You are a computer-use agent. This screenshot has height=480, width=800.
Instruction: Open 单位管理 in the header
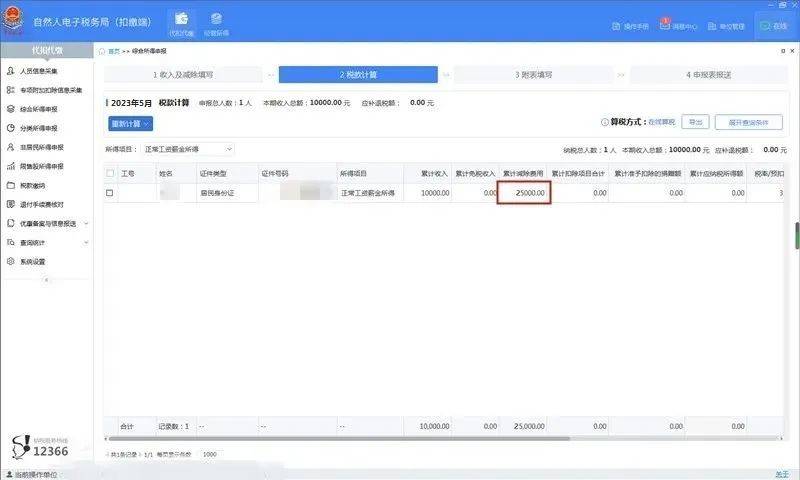[x=726, y=27]
